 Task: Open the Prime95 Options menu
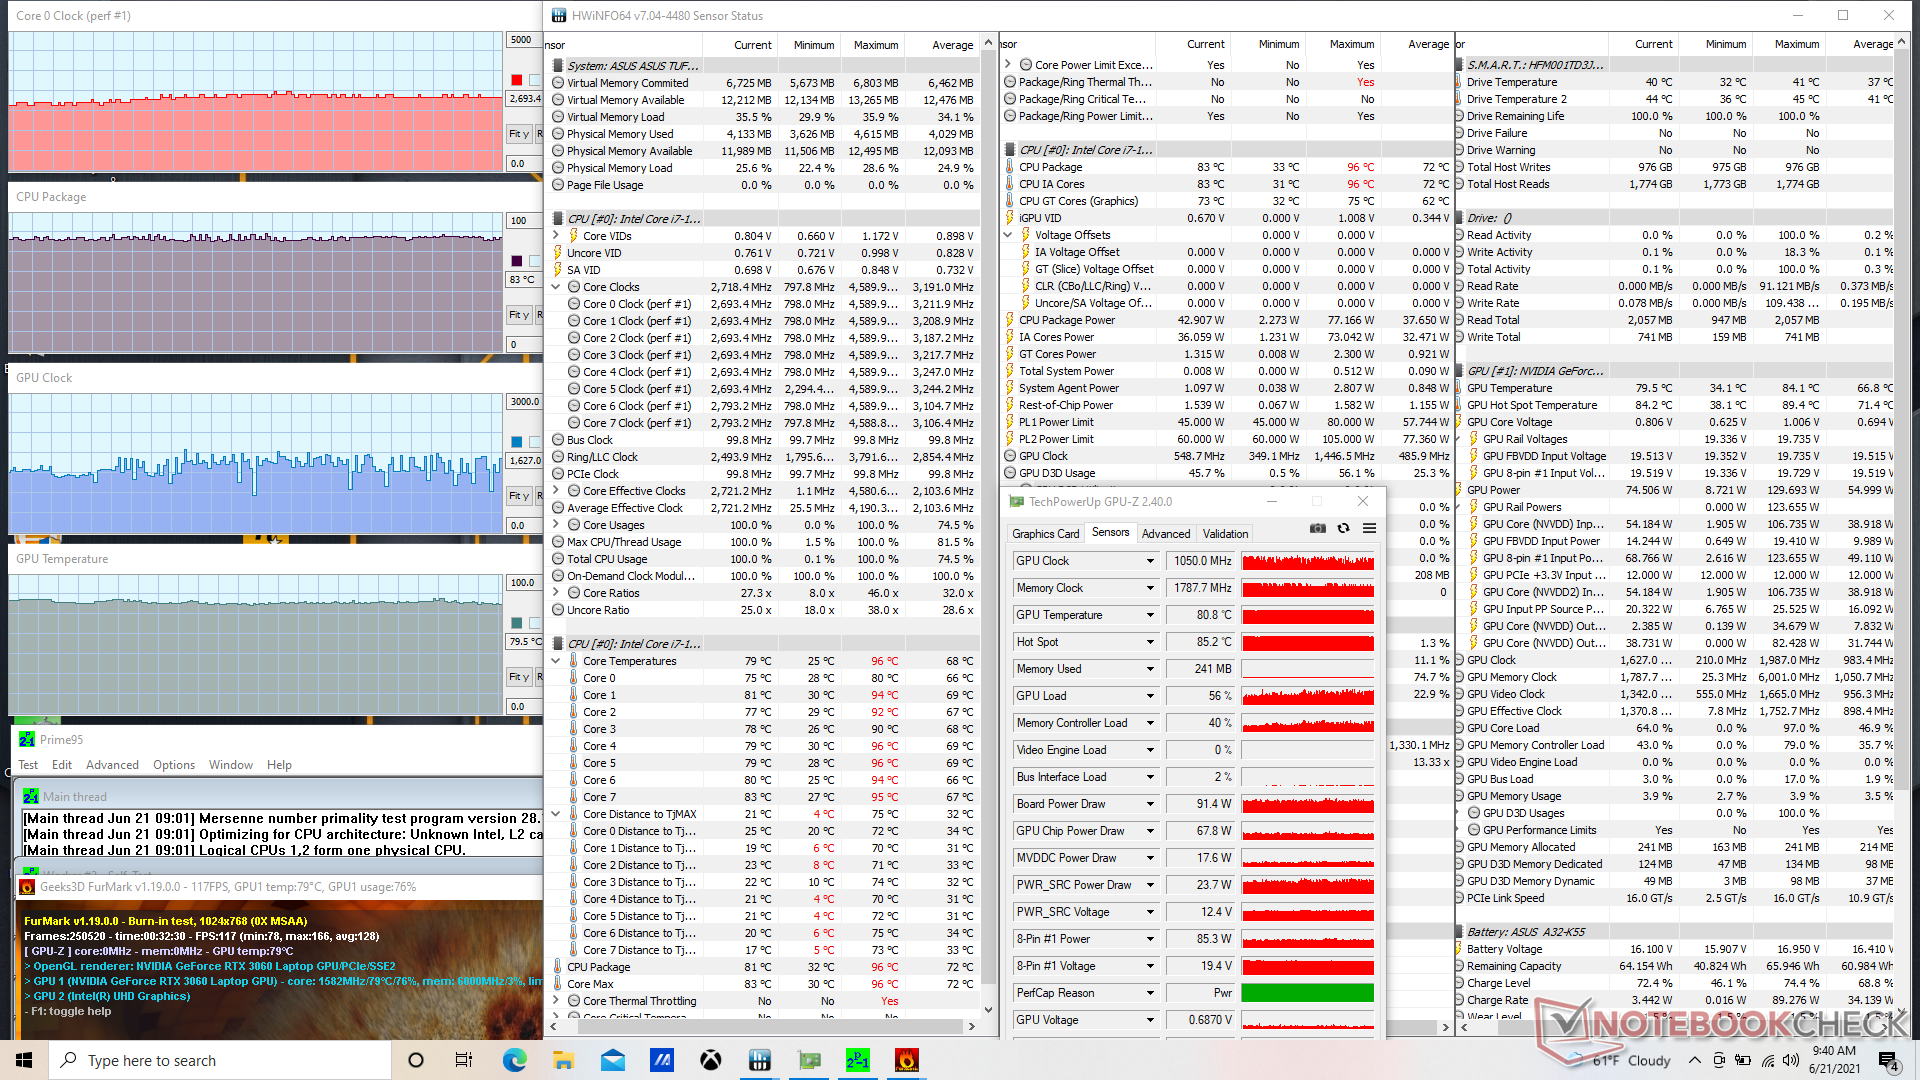(174, 765)
